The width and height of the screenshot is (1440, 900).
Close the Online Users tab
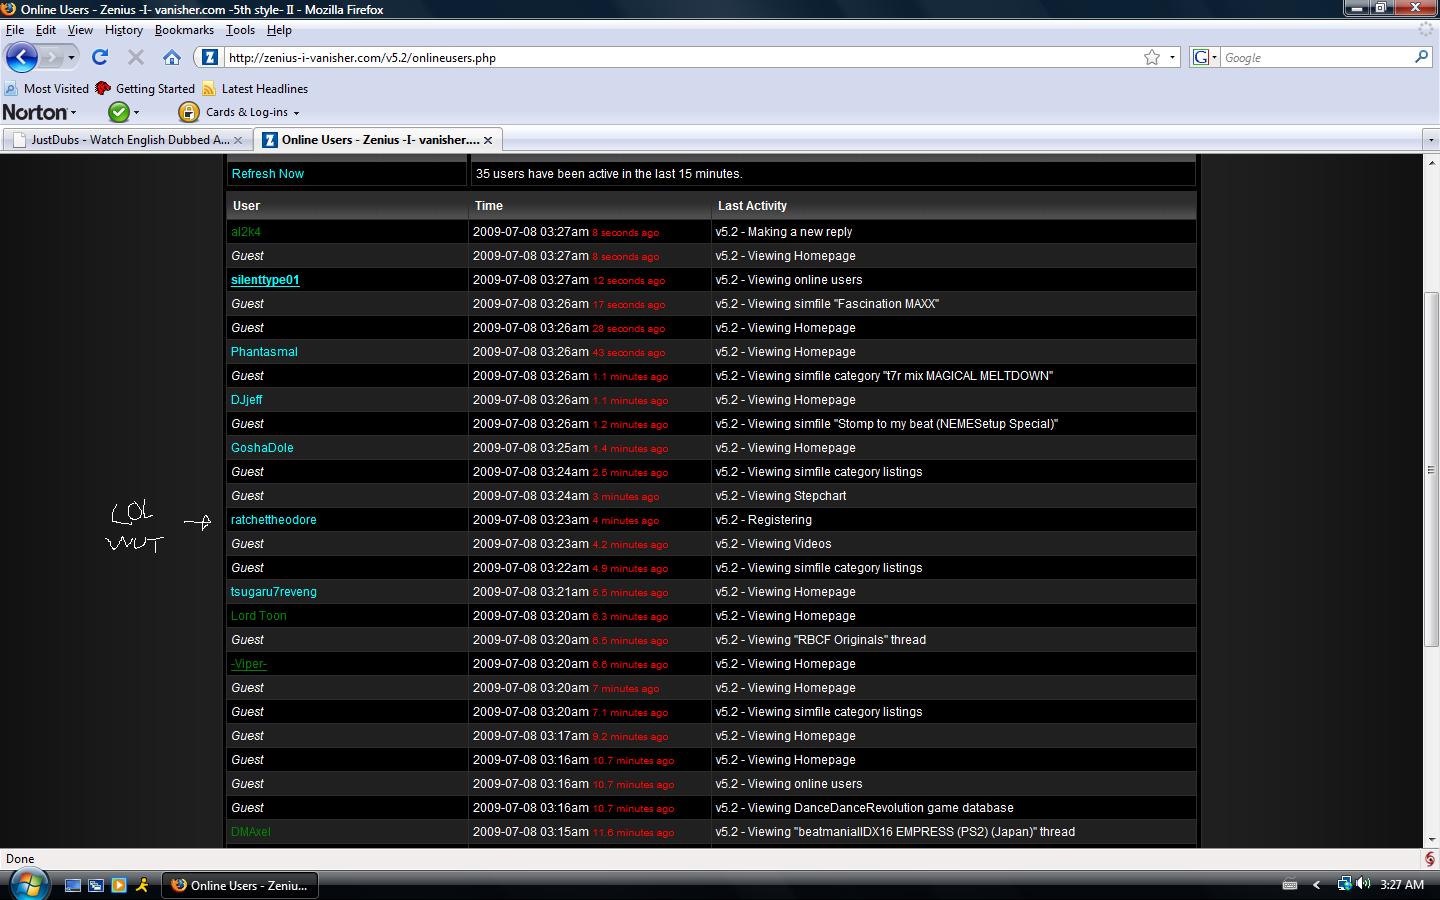click(x=488, y=140)
